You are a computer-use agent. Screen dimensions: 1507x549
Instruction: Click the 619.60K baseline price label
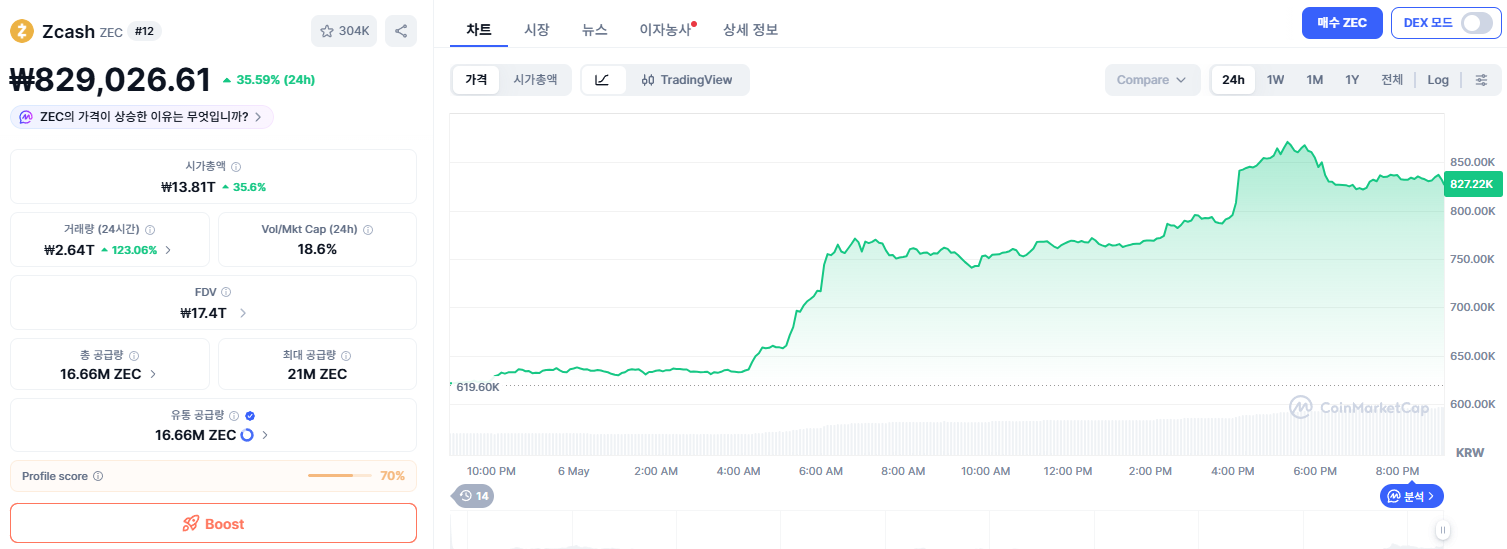click(477, 386)
